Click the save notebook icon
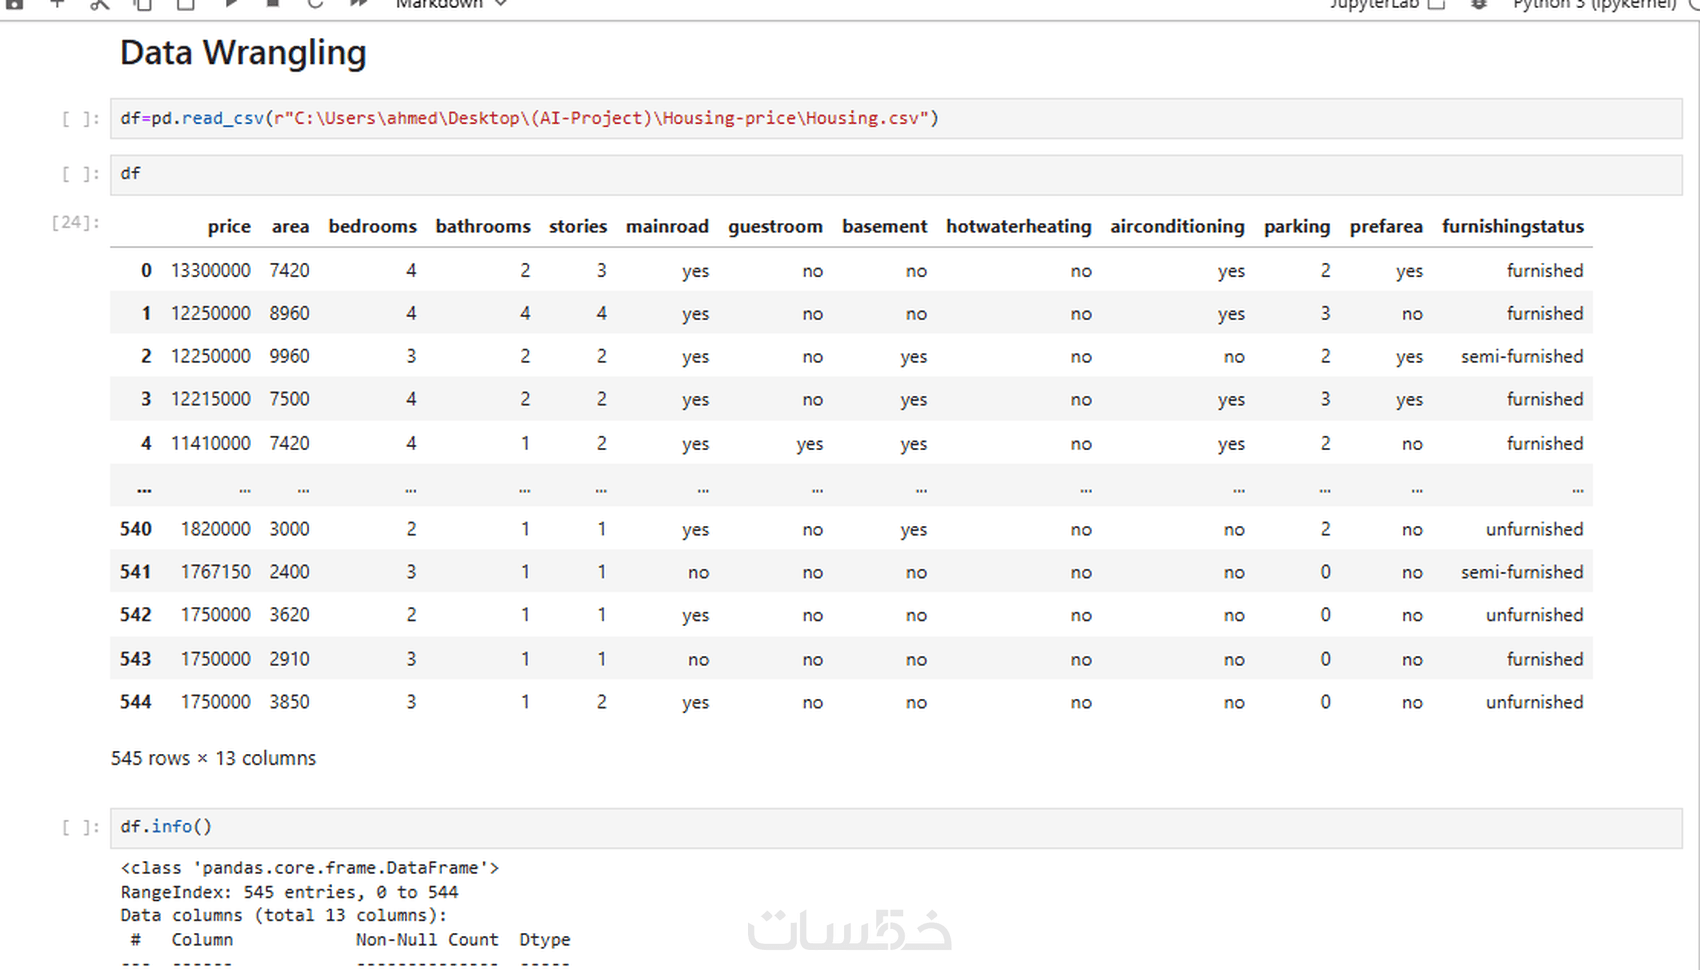The image size is (1700, 970). point(14,4)
